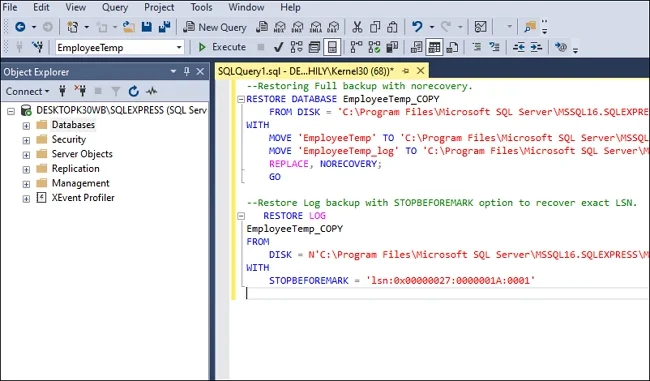Viewport: 650px width, 381px height.
Task: Click the New Query button
Action: [x=215, y=27]
